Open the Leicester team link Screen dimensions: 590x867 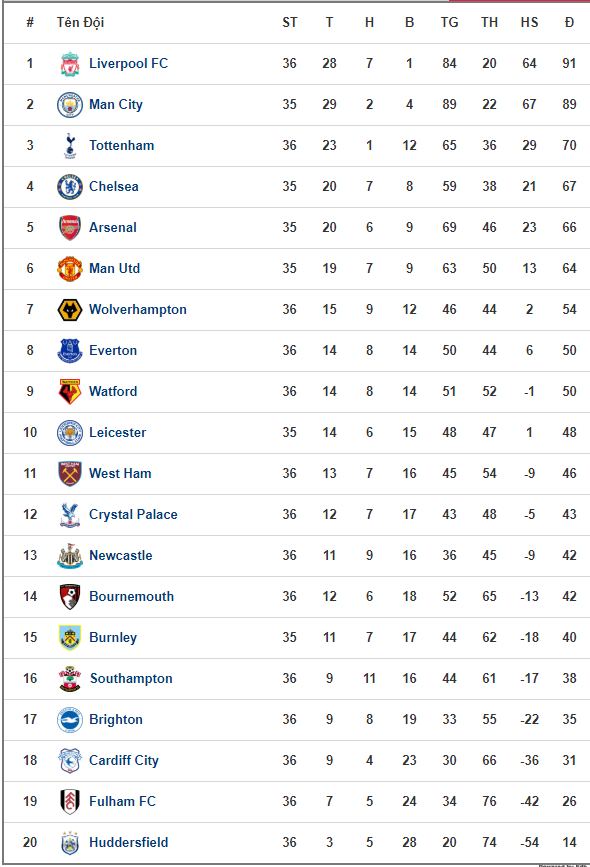(x=118, y=432)
